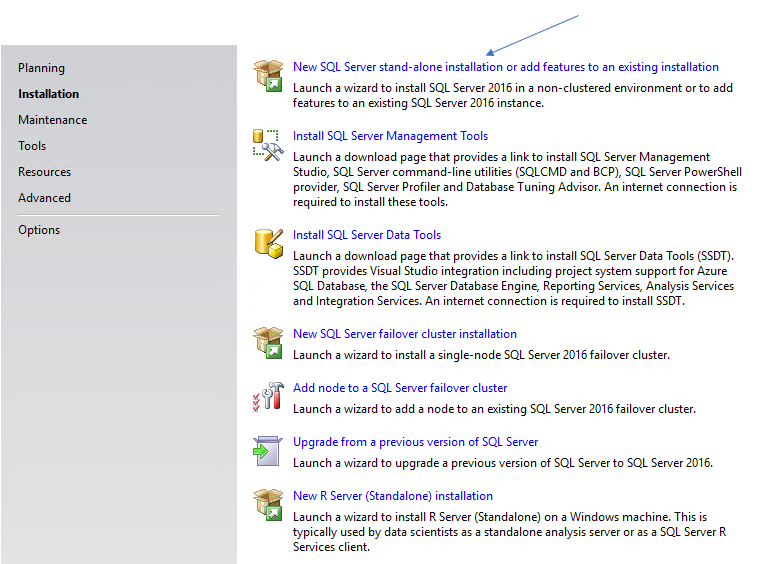Open New SQL Server stand-alone installation link
The image size is (768, 564).
pyautogui.click(x=505, y=67)
